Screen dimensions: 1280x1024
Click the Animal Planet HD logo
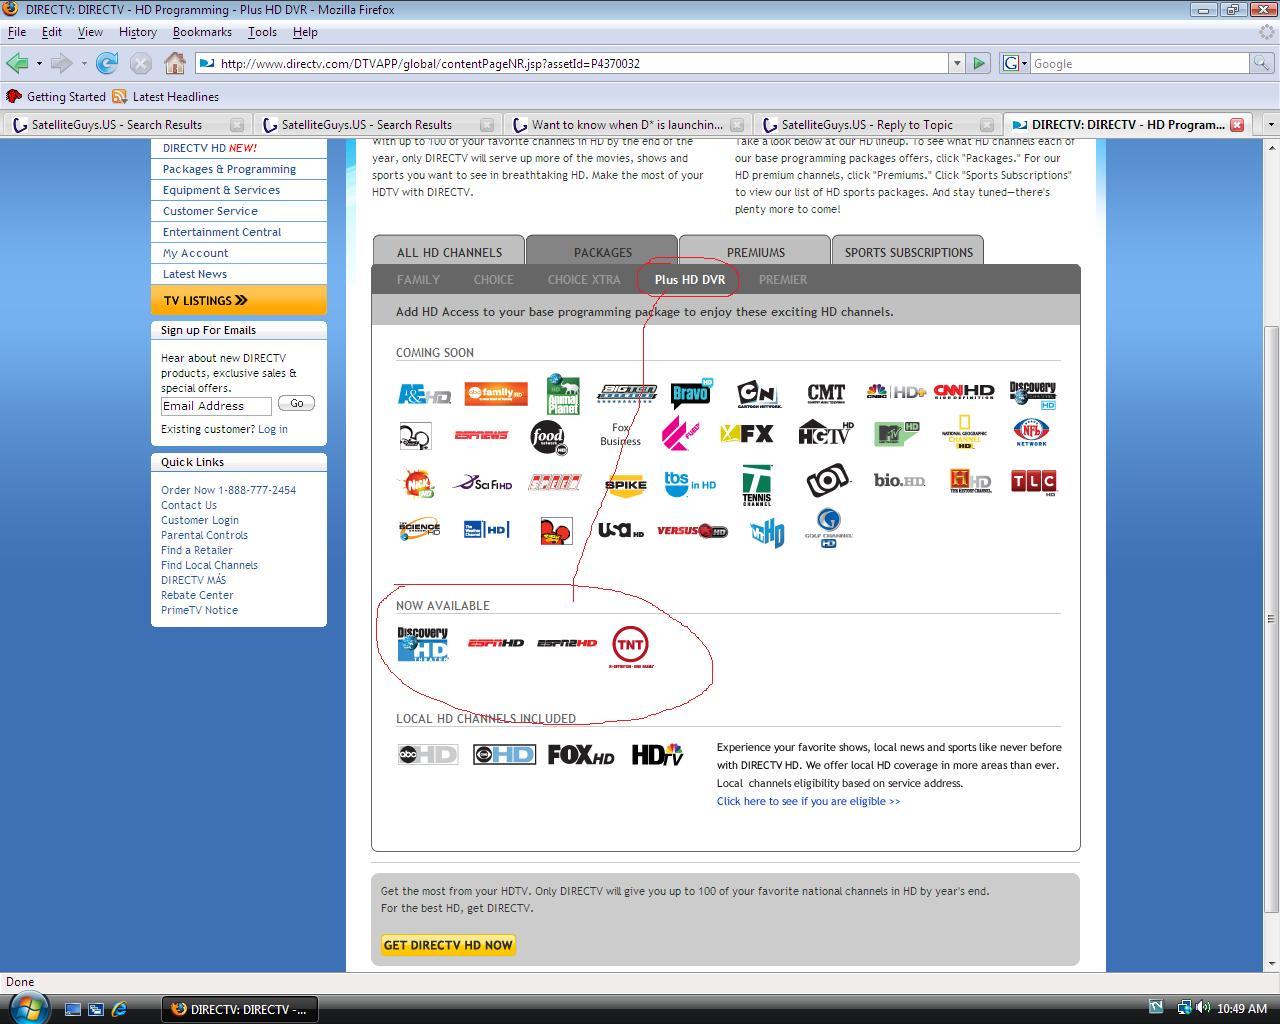pyautogui.click(x=563, y=394)
